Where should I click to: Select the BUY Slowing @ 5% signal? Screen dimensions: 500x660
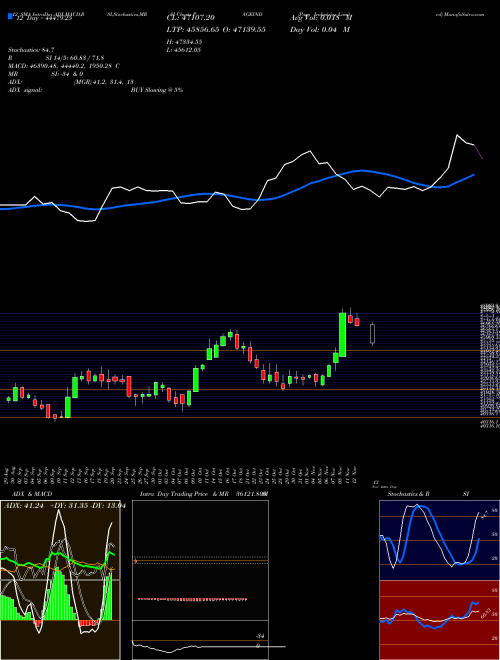pos(157,90)
